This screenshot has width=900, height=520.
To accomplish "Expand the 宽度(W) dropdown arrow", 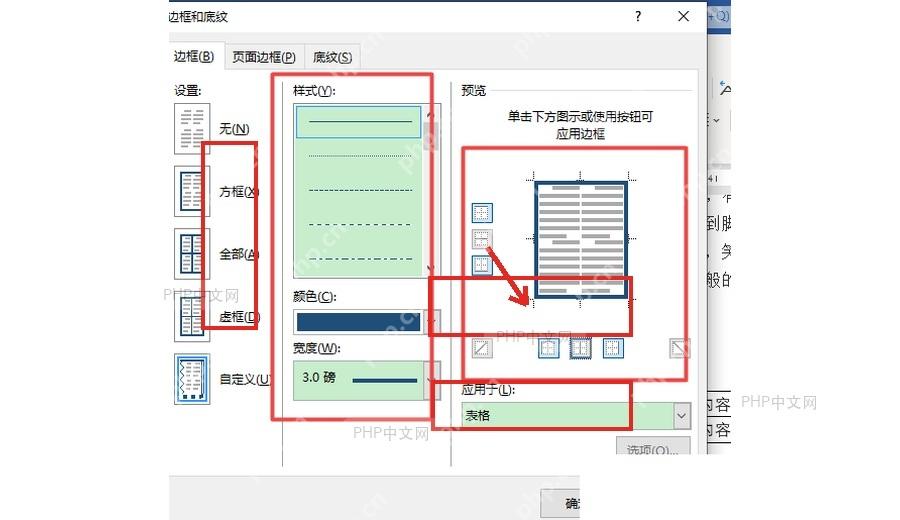I will pyautogui.click(x=433, y=380).
